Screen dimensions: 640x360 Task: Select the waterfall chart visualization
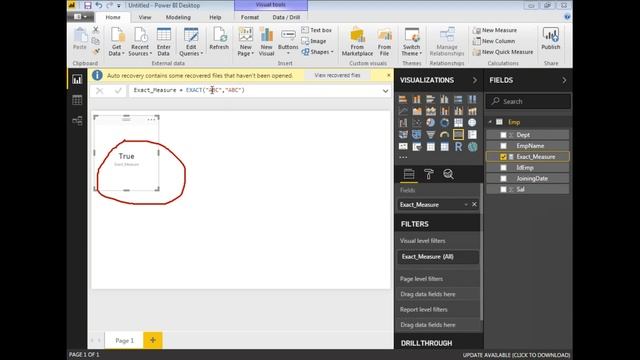click(x=403, y=123)
